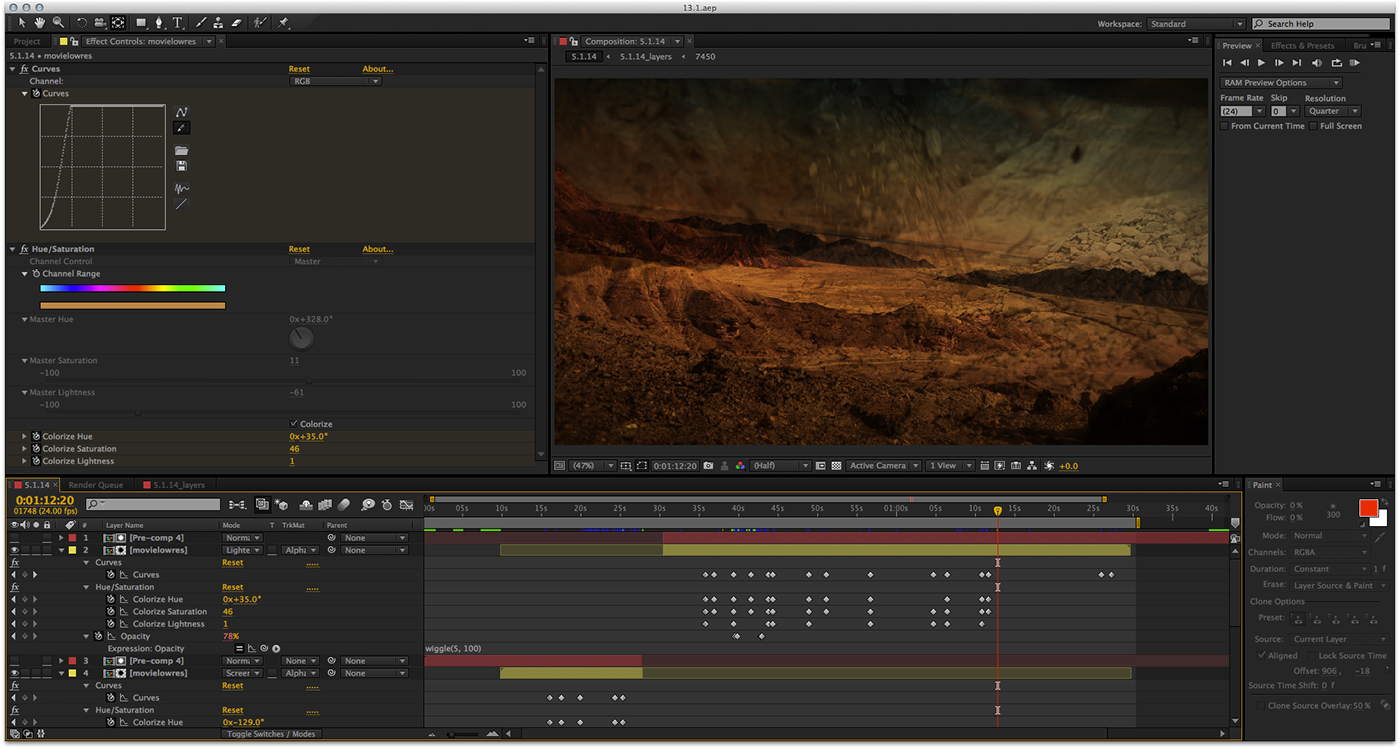Screen dimensions: 1400x749
Task: Open the Channel RGB dropdown
Action: pos(335,81)
